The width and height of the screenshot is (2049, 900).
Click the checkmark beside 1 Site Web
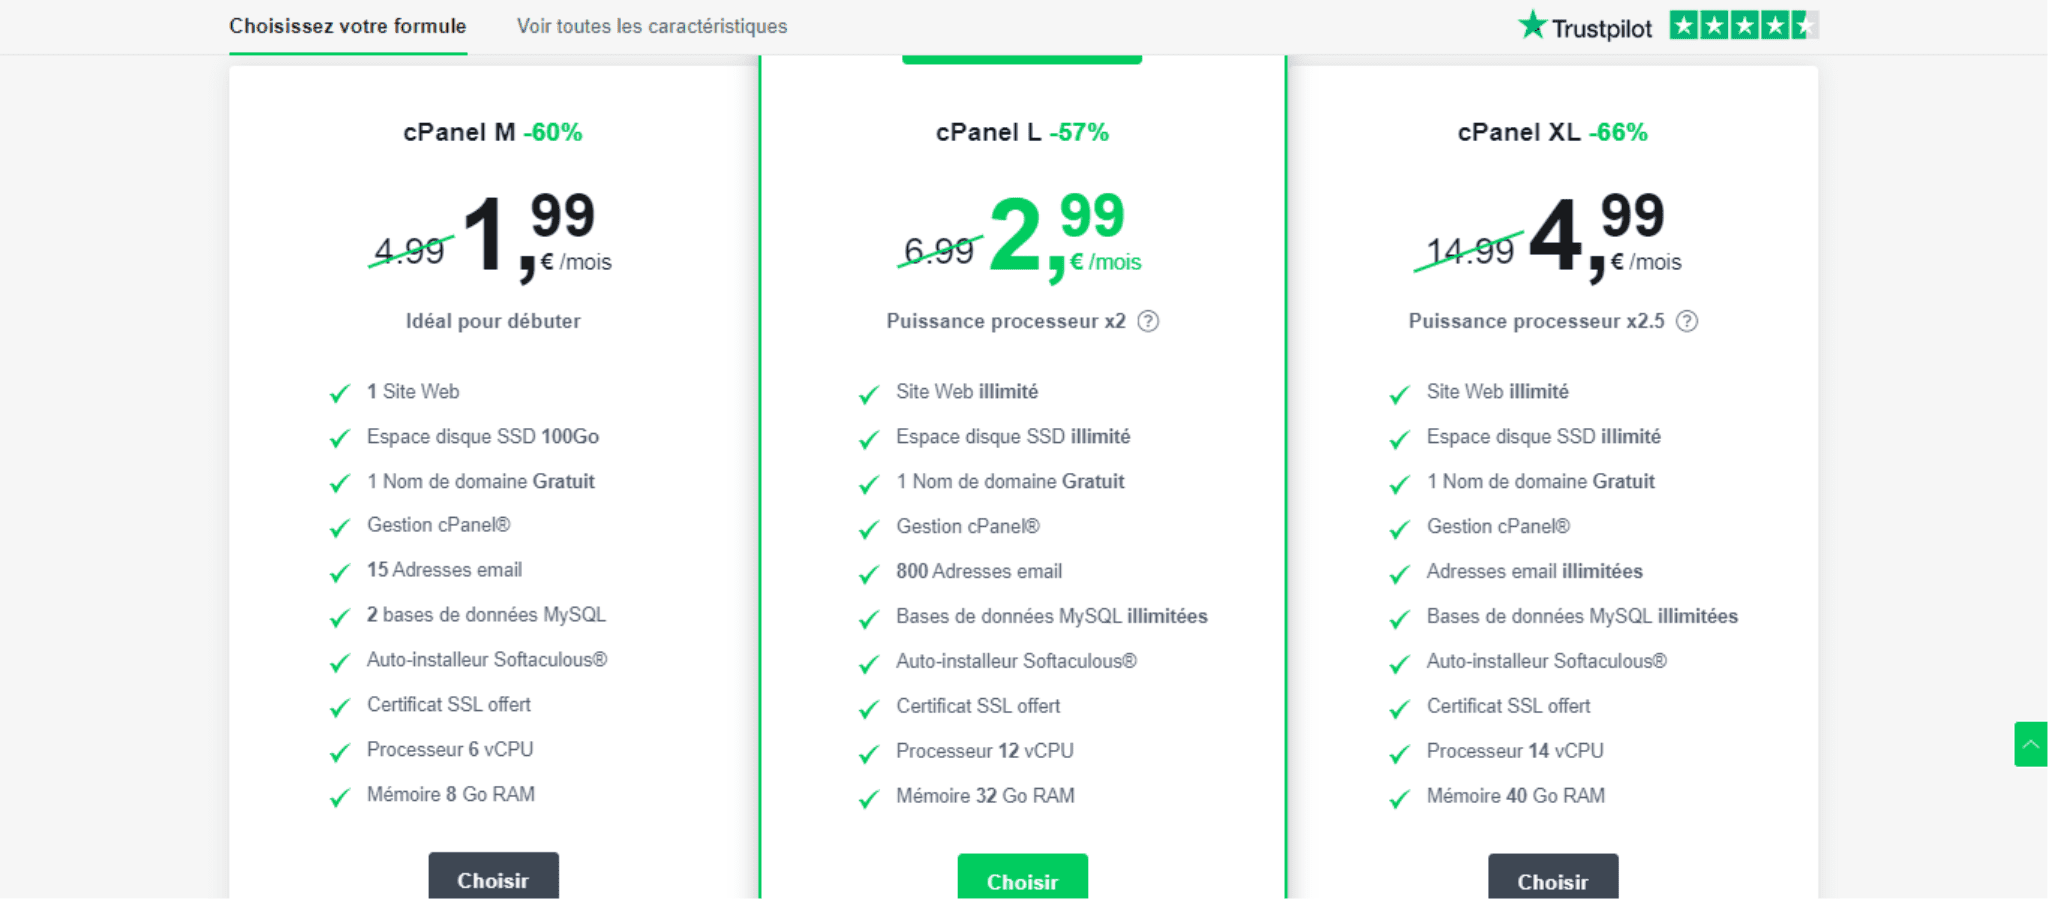click(x=340, y=393)
